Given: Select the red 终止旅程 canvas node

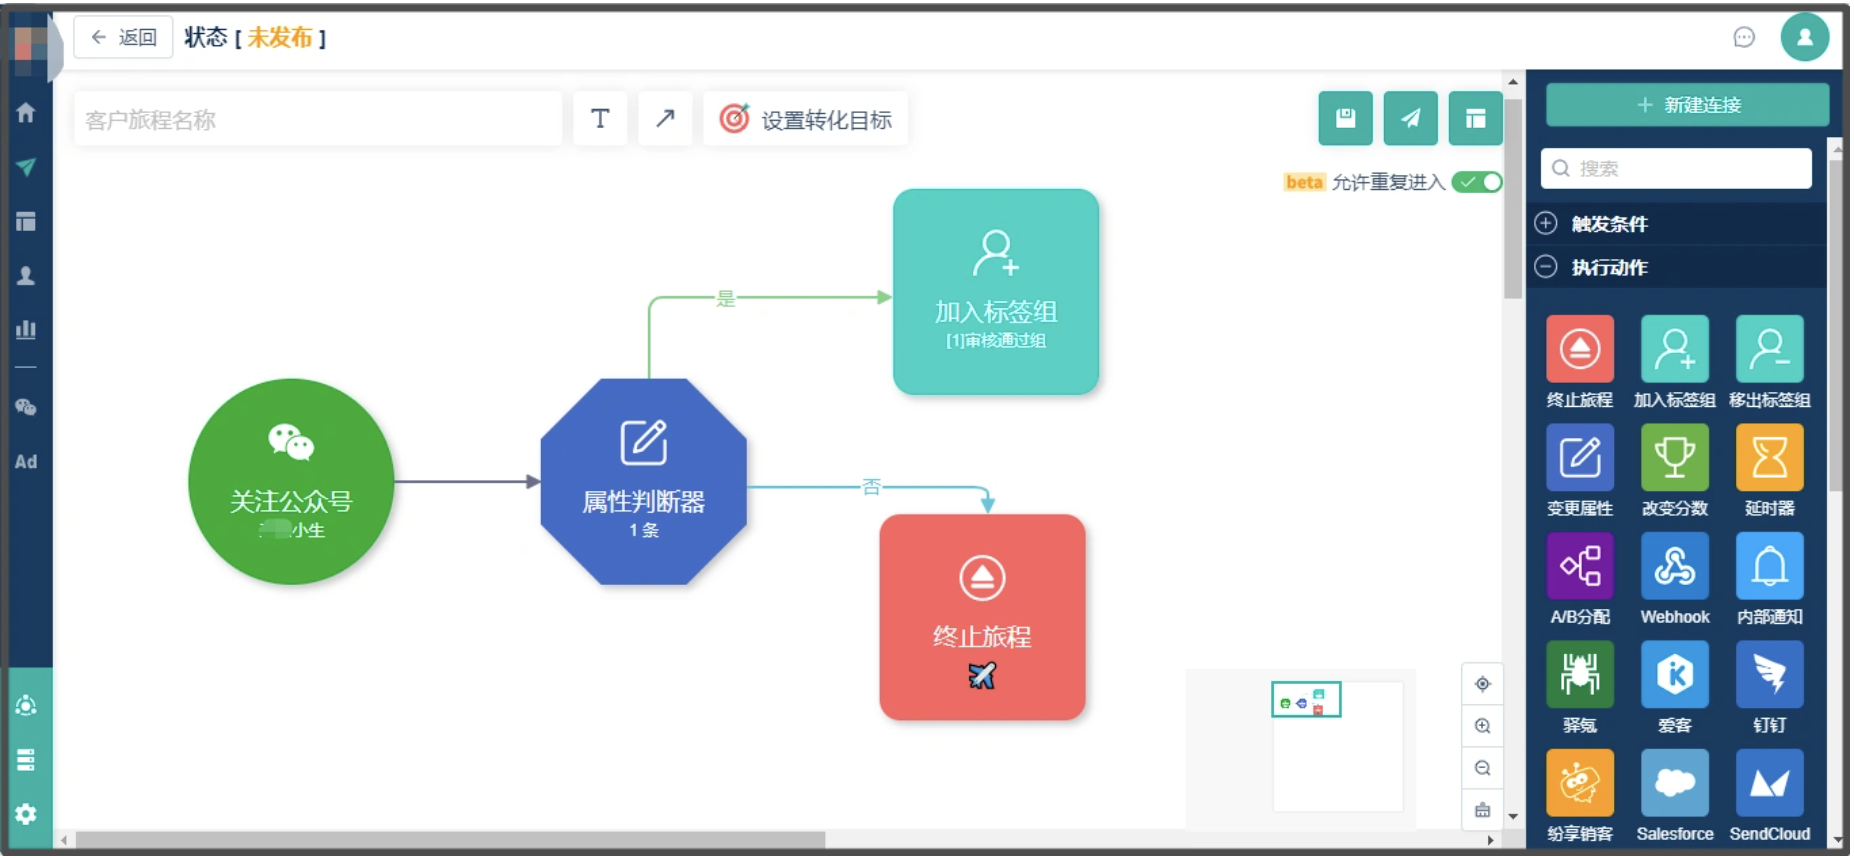Looking at the screenshot, I should tap(982, 618).
